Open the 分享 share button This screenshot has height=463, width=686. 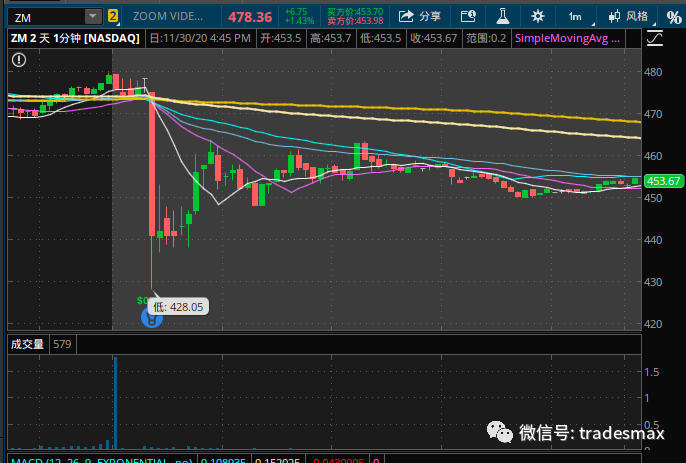pos(420,17)
